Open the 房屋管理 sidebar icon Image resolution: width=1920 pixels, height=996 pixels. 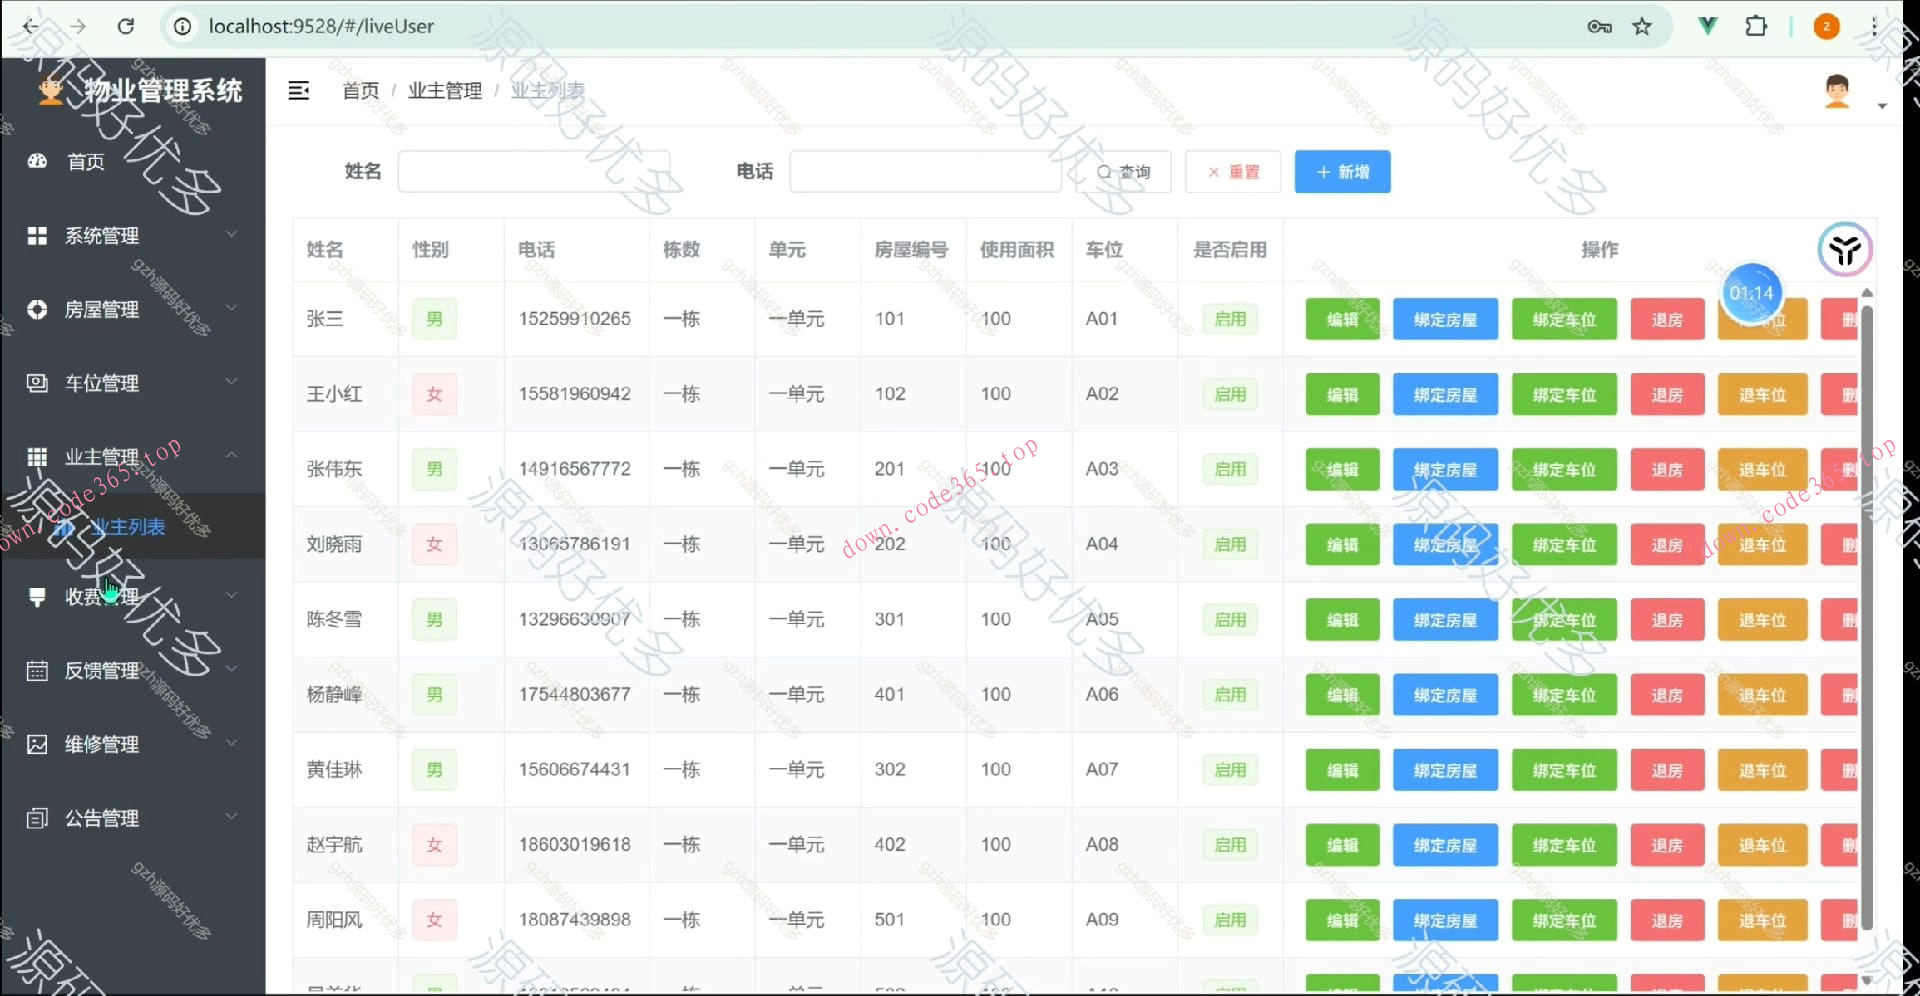37,309
